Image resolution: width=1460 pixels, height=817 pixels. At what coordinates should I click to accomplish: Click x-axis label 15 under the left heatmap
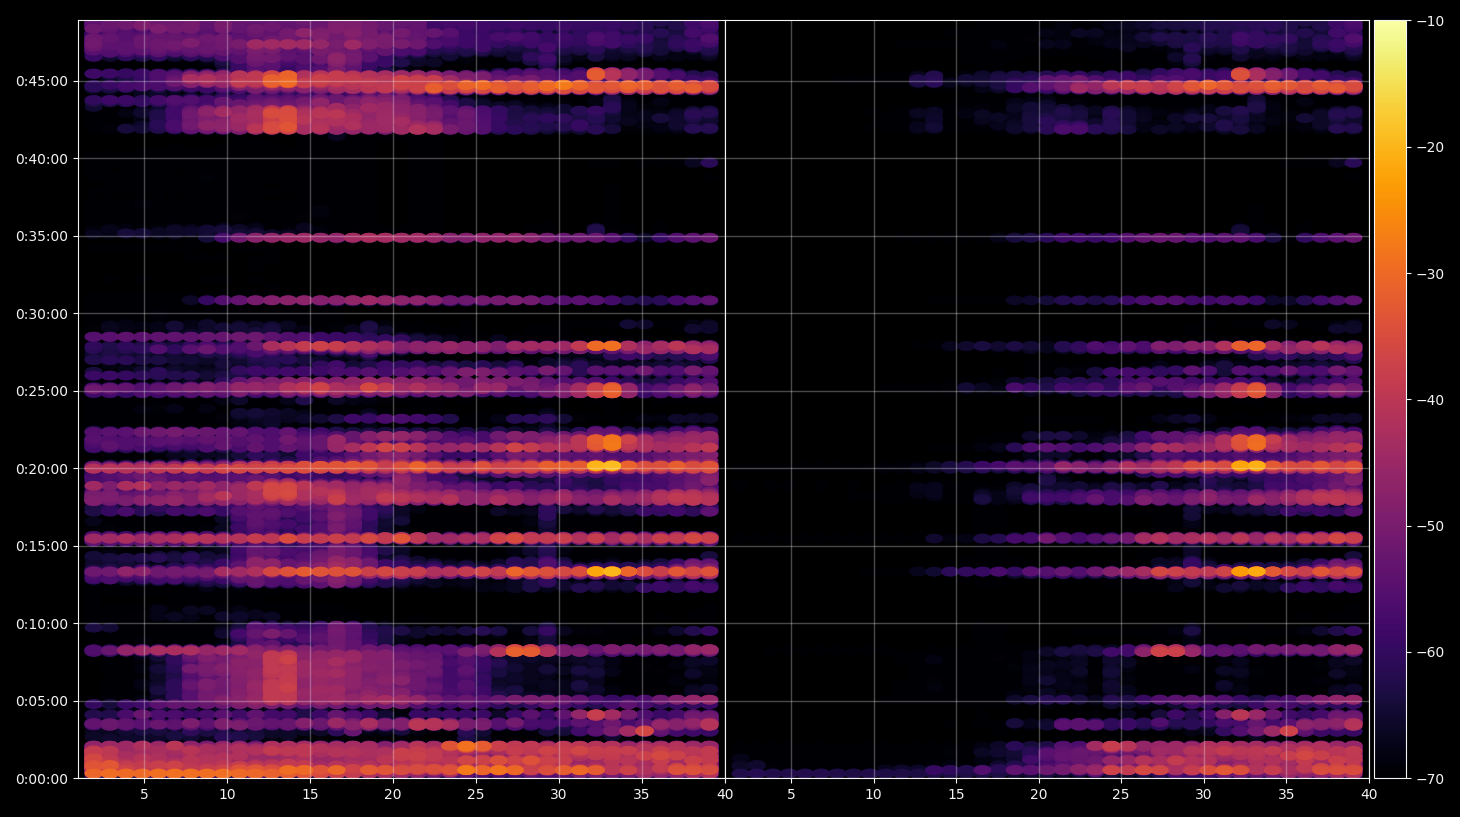tap(310, 795)
